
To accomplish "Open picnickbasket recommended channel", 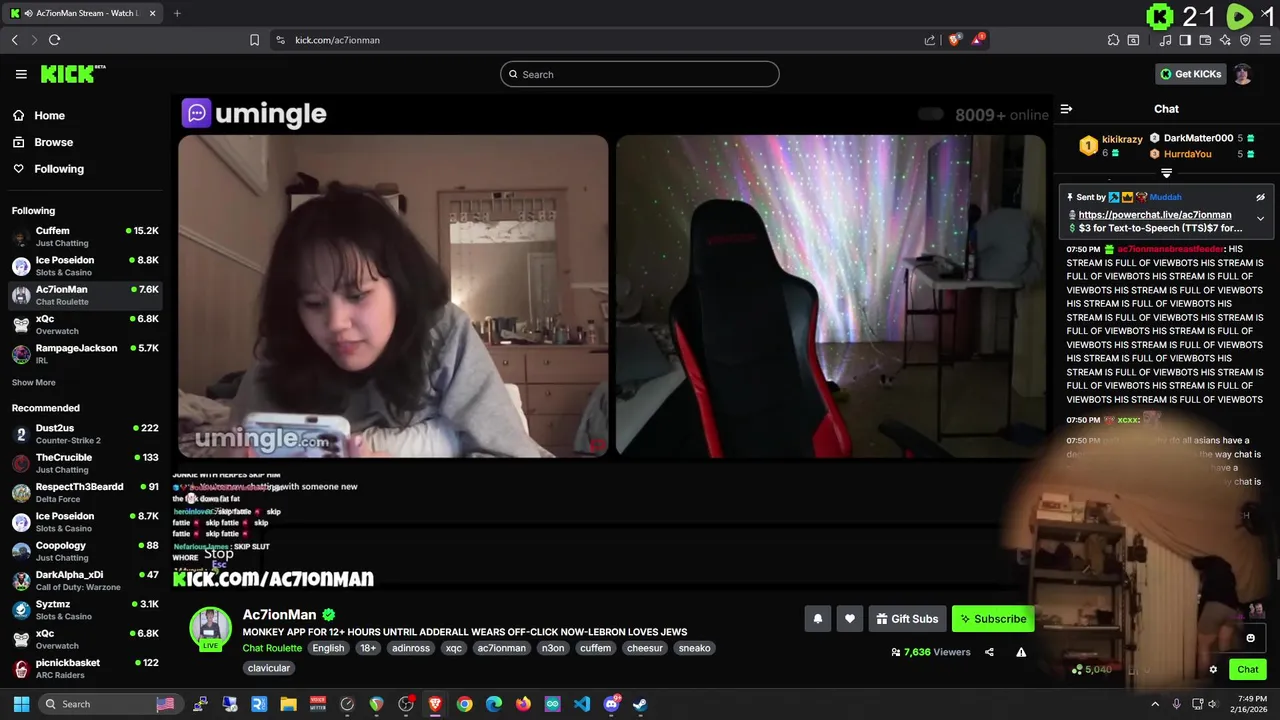I will coord(85,669).
